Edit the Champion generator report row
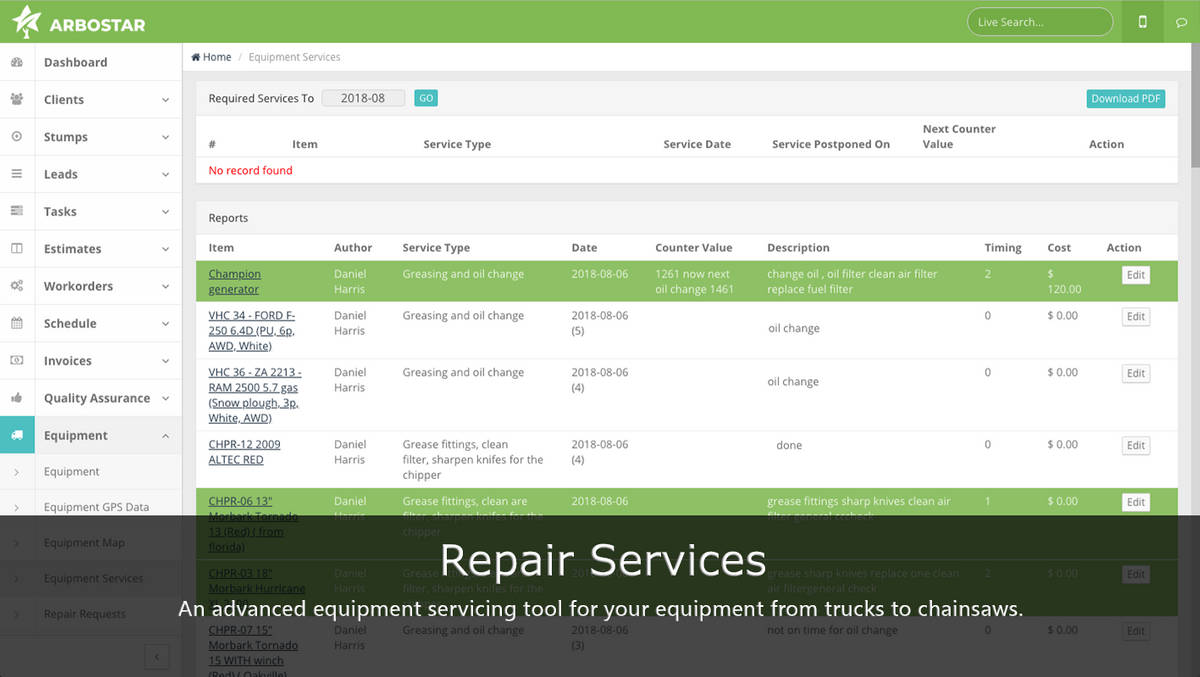Screen dimensions: 1200x677 tap(1135, 276)
